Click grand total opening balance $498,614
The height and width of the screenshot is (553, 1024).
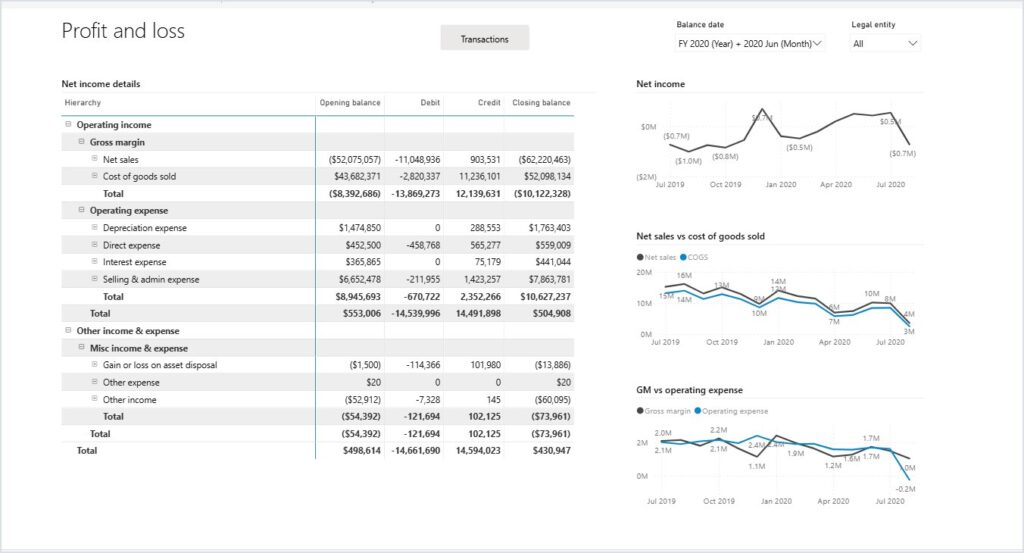click(361, 450)
